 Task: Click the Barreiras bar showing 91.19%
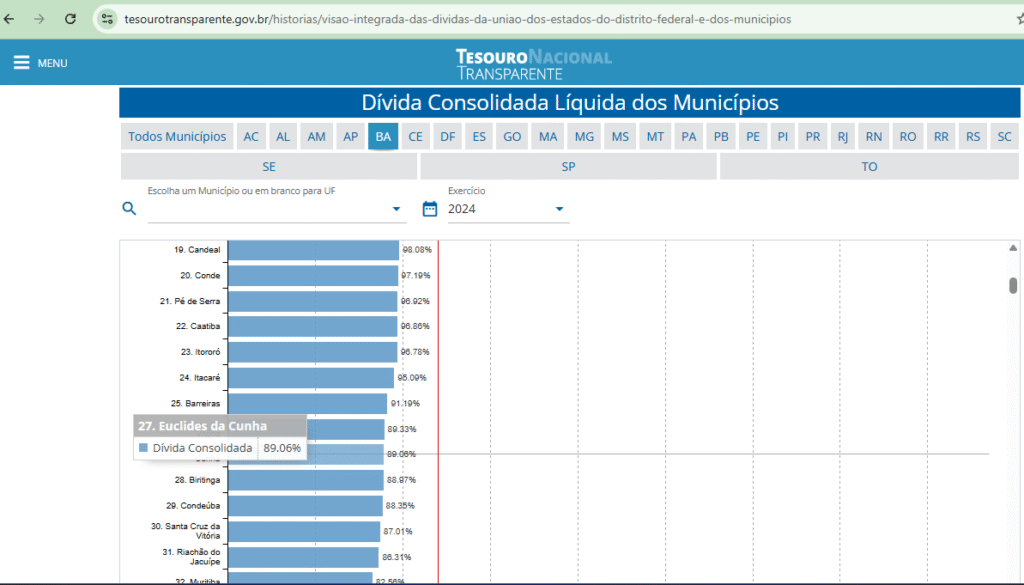307,403
